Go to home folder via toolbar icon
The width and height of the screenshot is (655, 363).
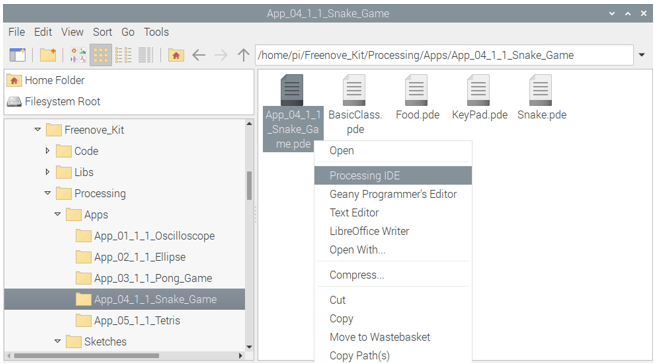click(x=176, y=55)
